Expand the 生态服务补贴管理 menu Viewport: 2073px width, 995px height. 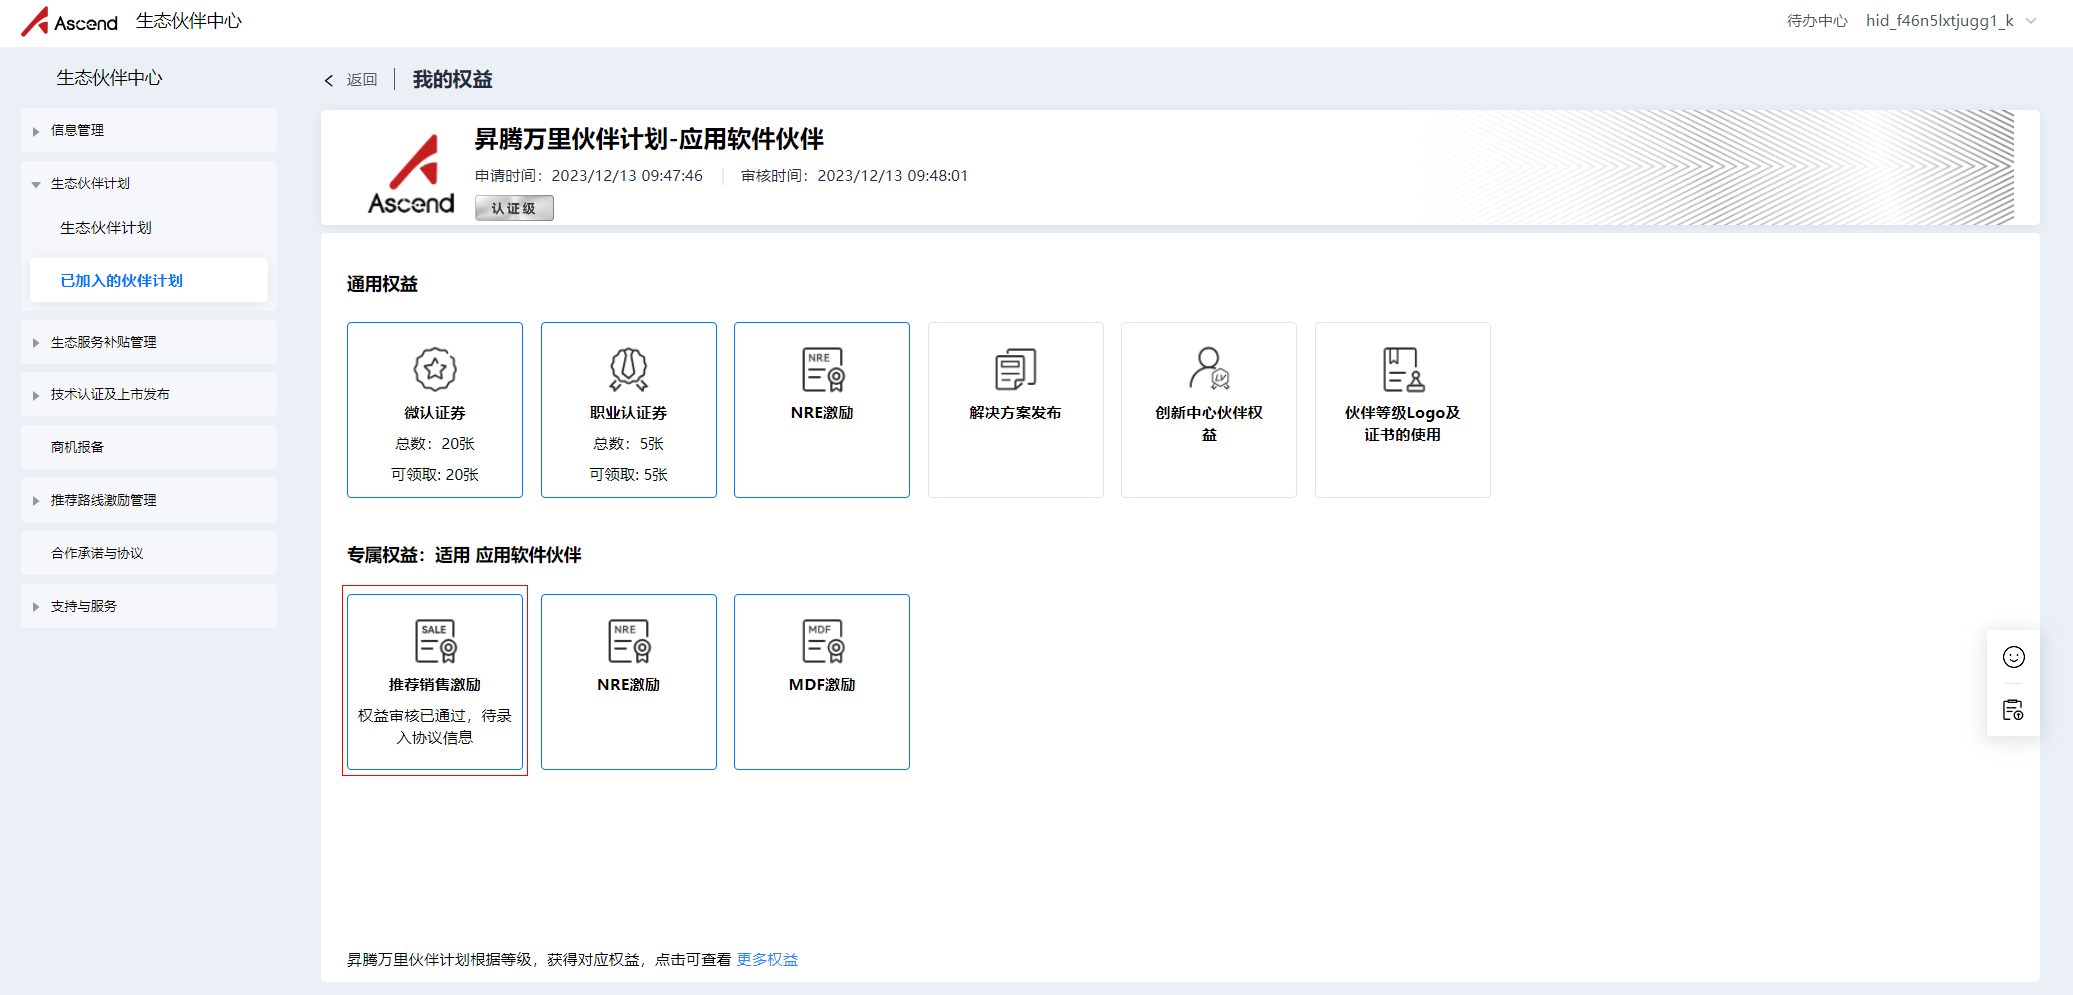pyautogui.click(x=149, y=342)
